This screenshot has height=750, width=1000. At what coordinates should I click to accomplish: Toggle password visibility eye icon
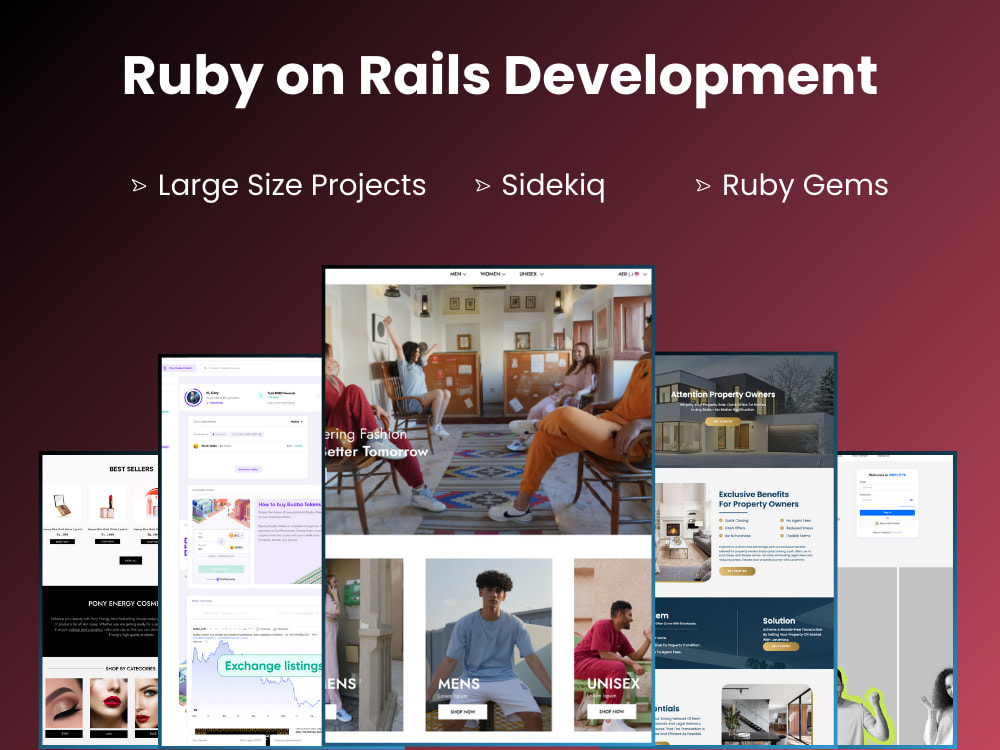911,500
